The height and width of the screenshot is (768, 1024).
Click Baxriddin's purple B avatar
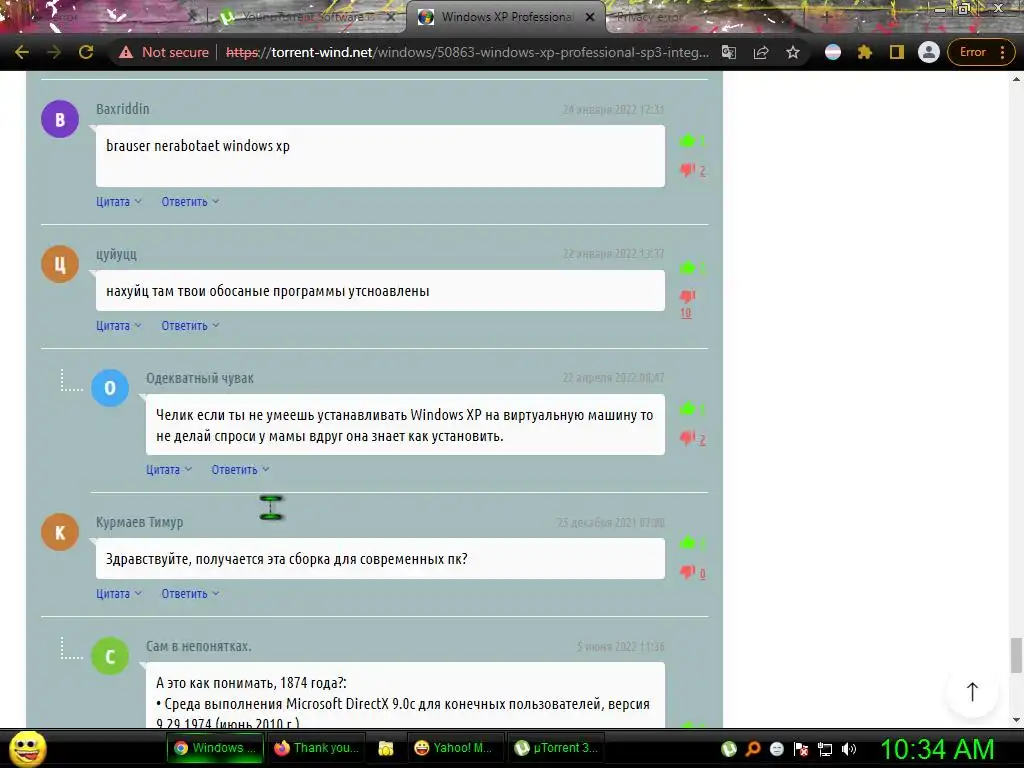pos(60,119)
